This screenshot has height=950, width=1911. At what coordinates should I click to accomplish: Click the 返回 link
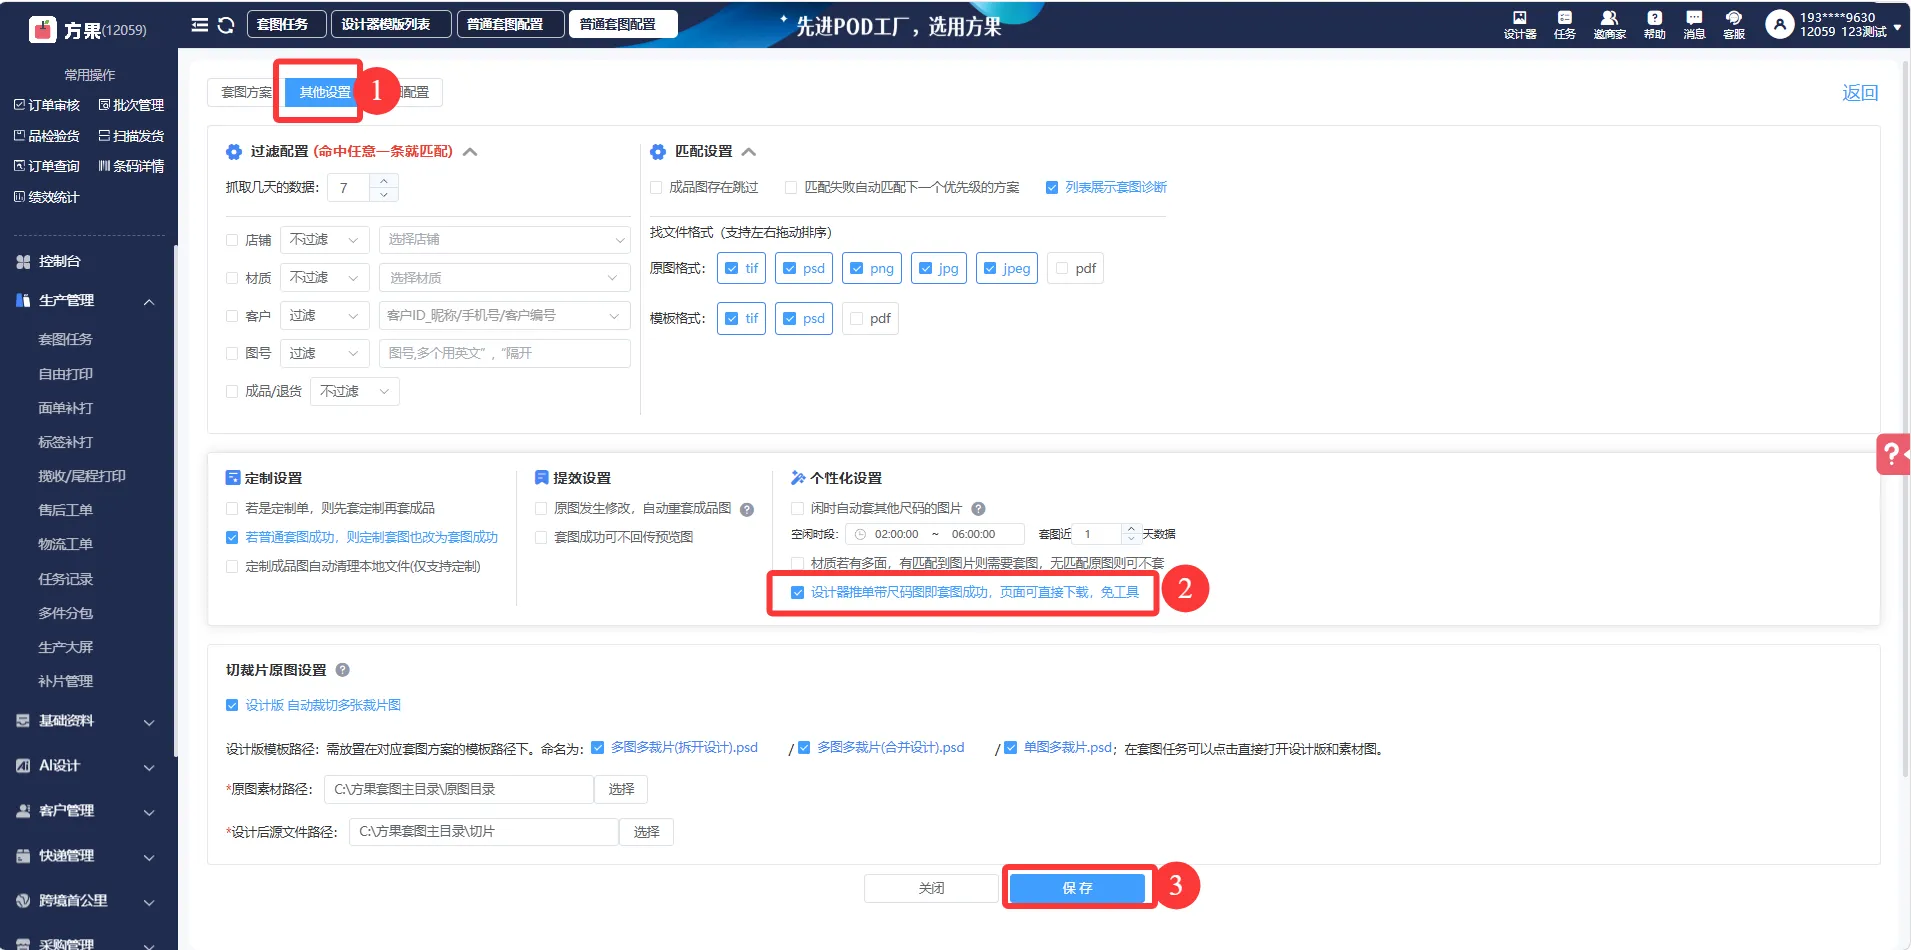1860,93
